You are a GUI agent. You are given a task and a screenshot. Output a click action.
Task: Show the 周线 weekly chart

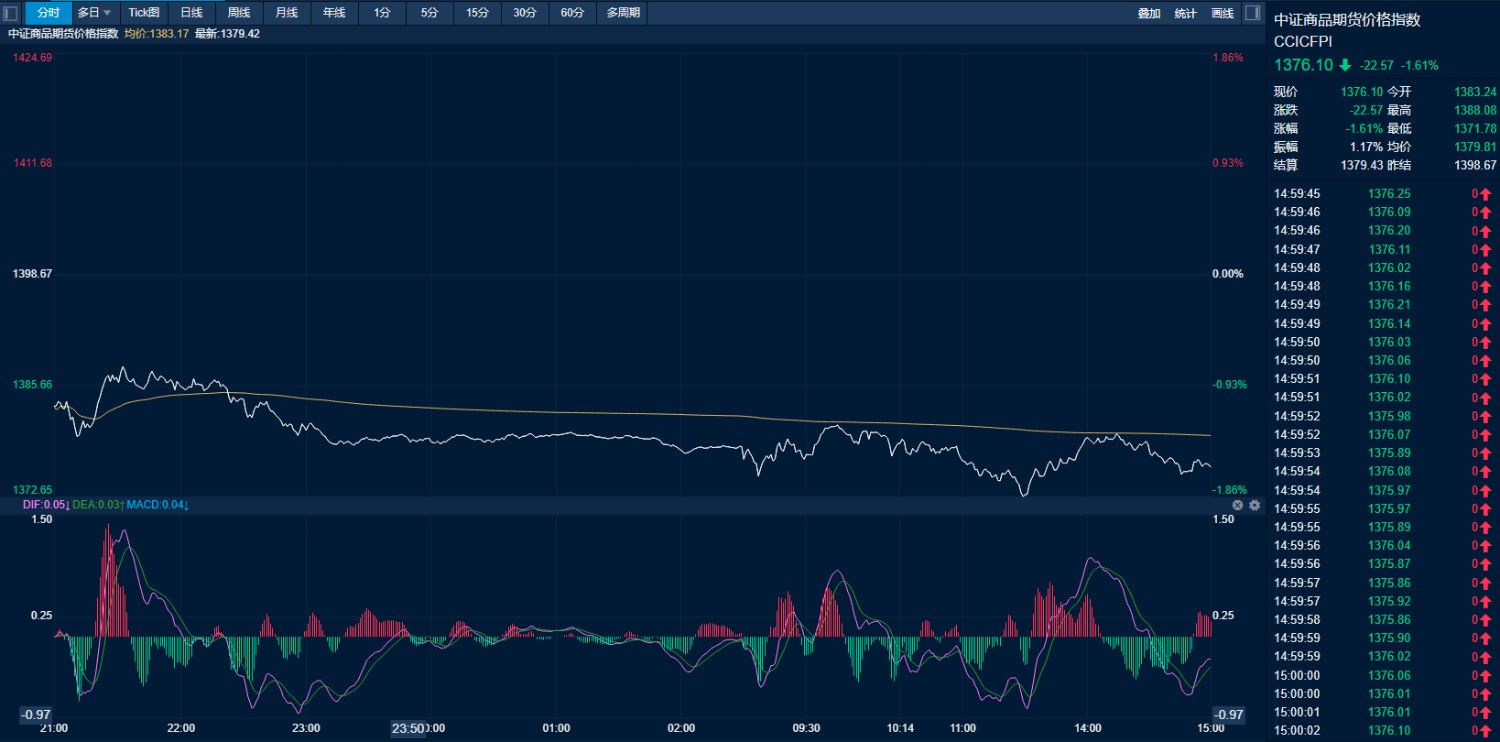click(x=239, y=13)
